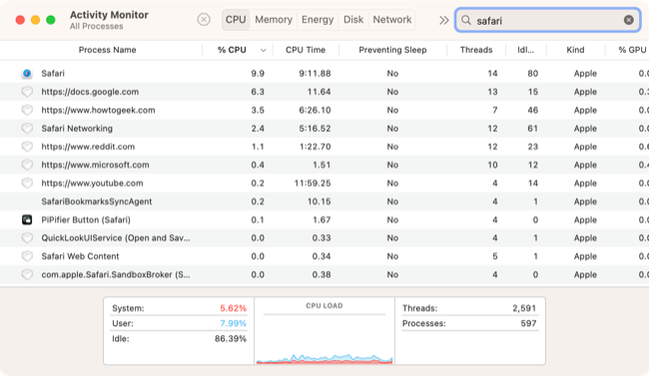Select the Network tab
This screenshot has width=649, height=376.
point(392,19)
